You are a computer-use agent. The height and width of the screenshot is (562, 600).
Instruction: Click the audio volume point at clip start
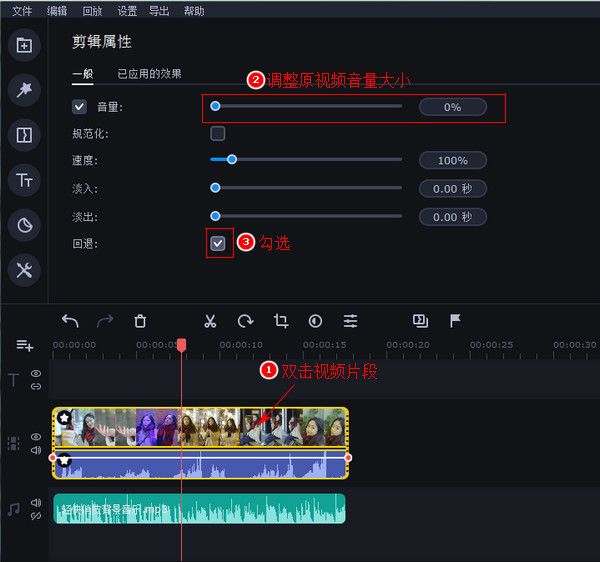point(52,458)
